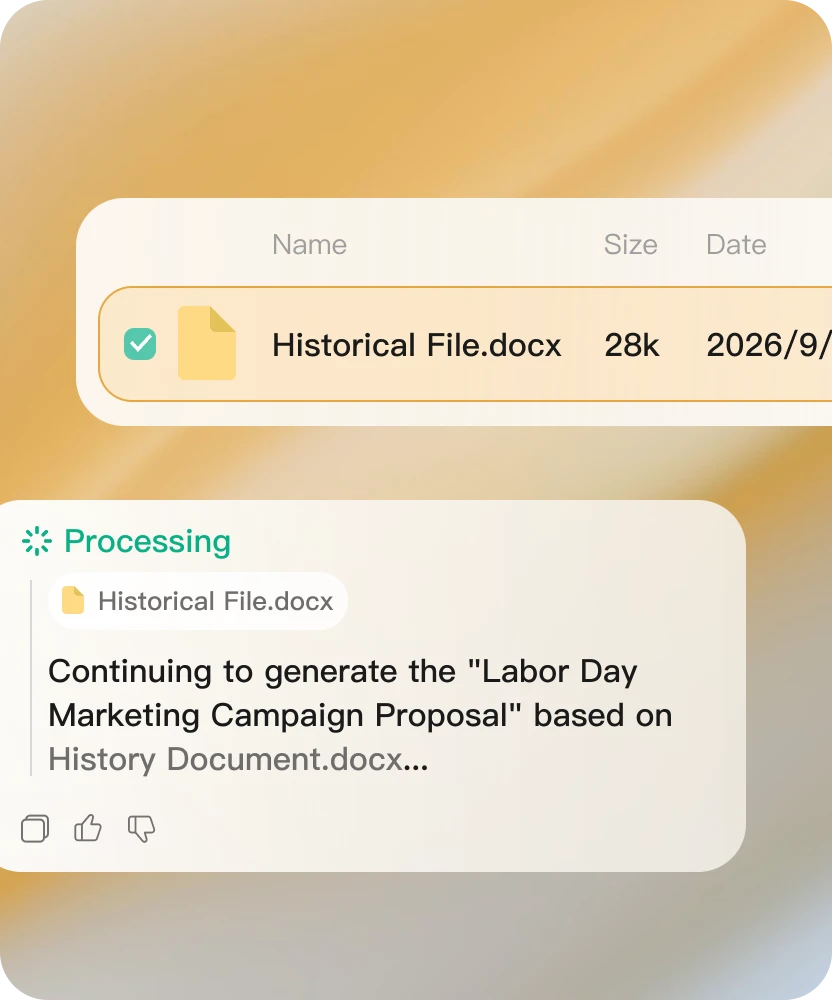
Task: Click the small file icon in attachment chip
Action: [73, 600]
